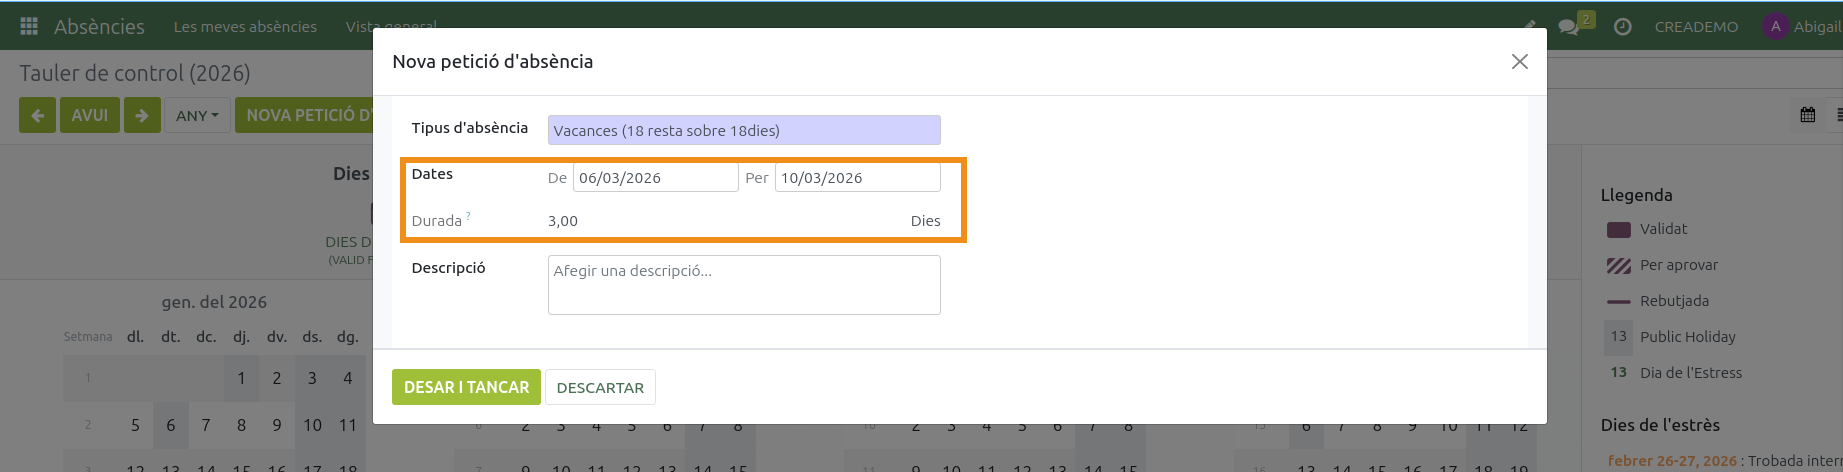Screen dimensions: 1843x472
Task: Click the Public Holiday 13 legend box
Action: coord(1618,336)
